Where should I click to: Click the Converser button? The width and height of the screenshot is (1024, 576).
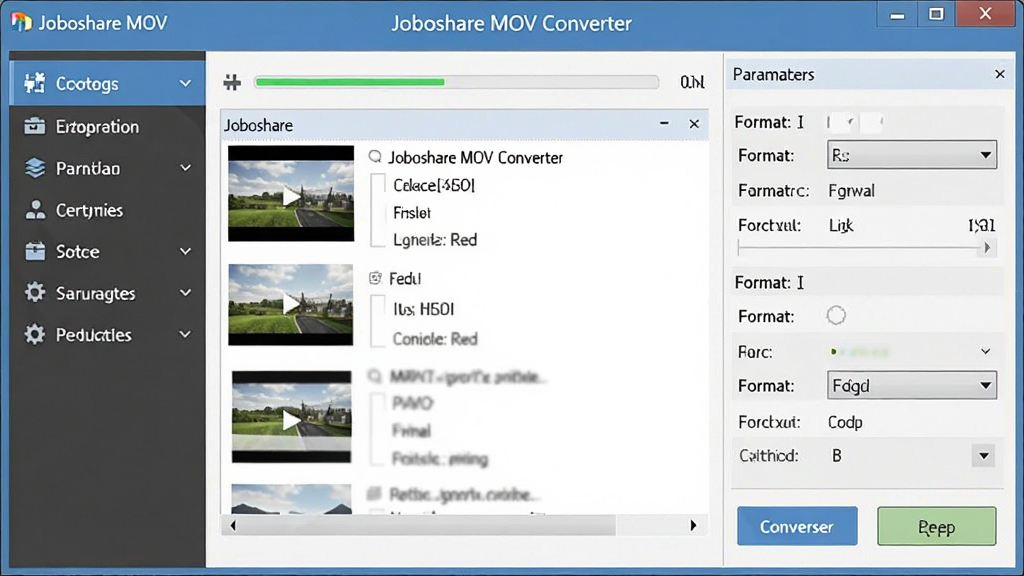tap(797, 526)
